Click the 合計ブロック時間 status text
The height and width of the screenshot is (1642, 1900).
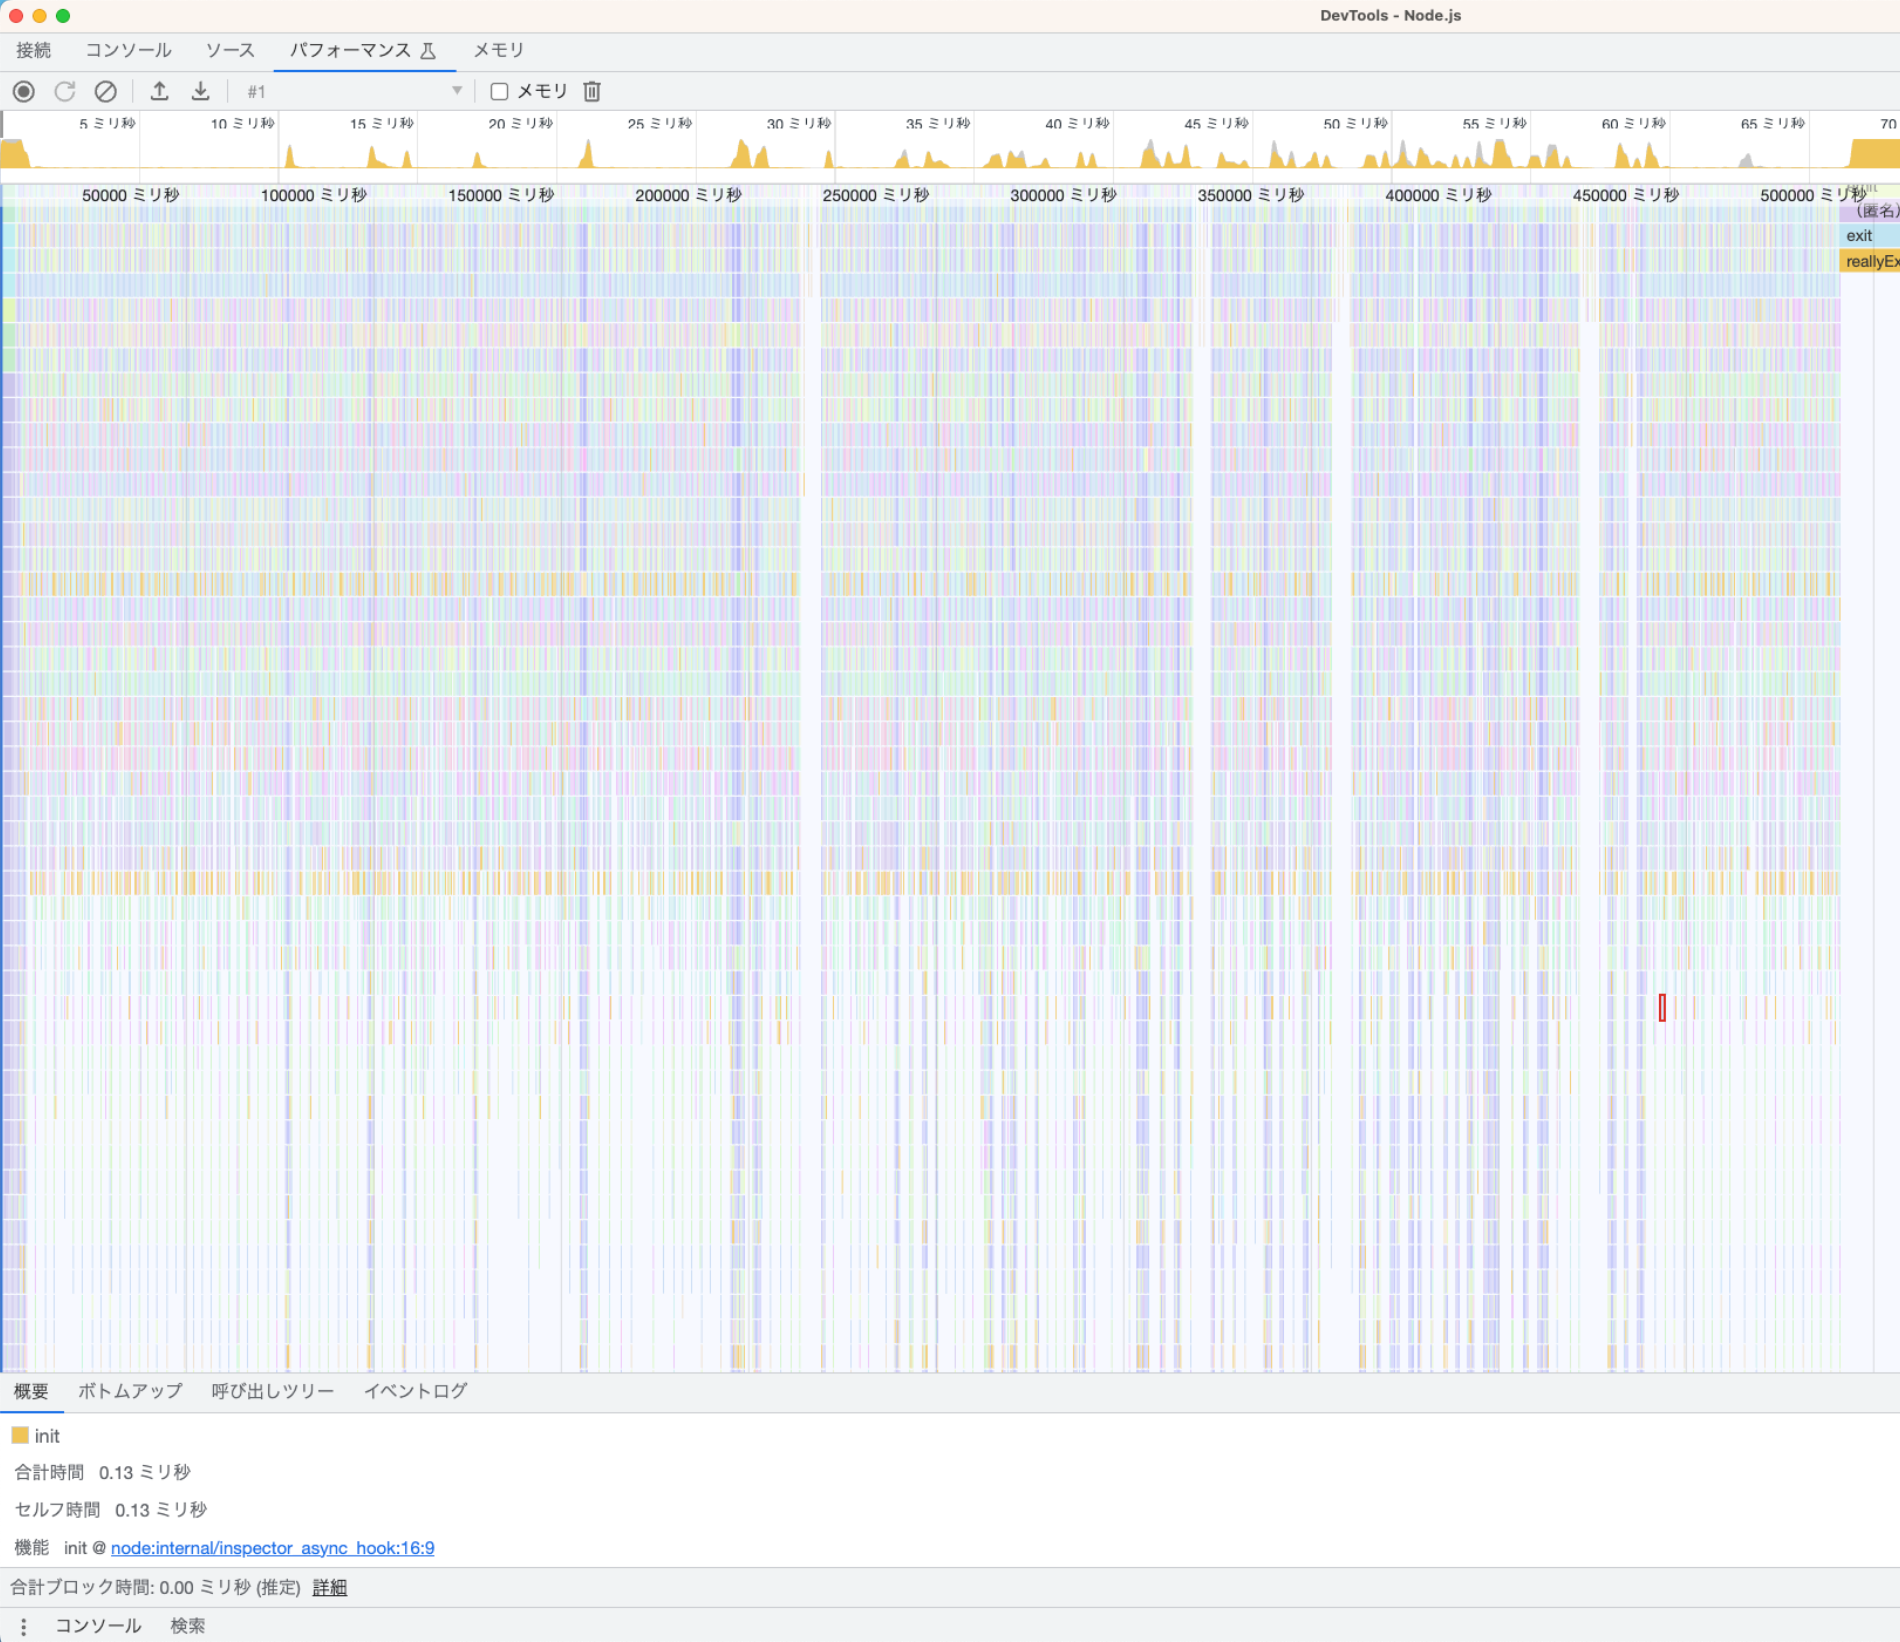click(x=155, y=1588)
